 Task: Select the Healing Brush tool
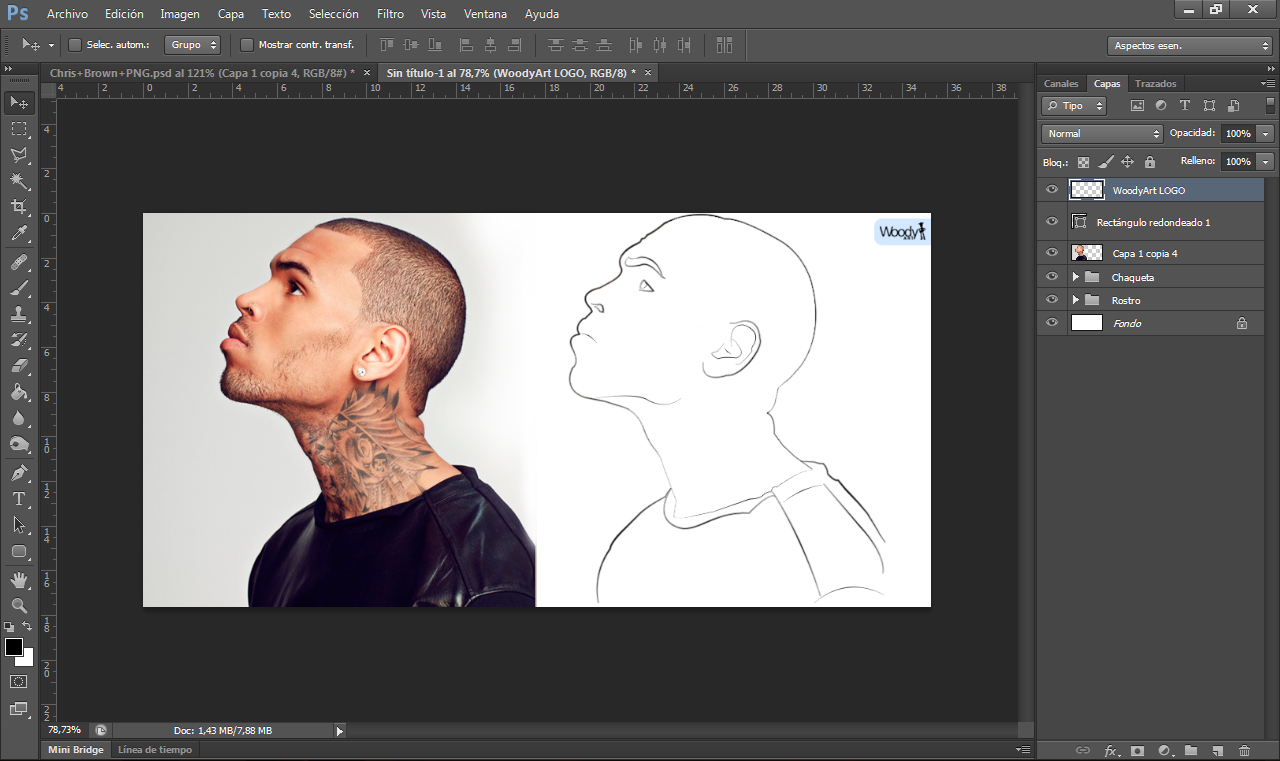click(x=19, y=262)
